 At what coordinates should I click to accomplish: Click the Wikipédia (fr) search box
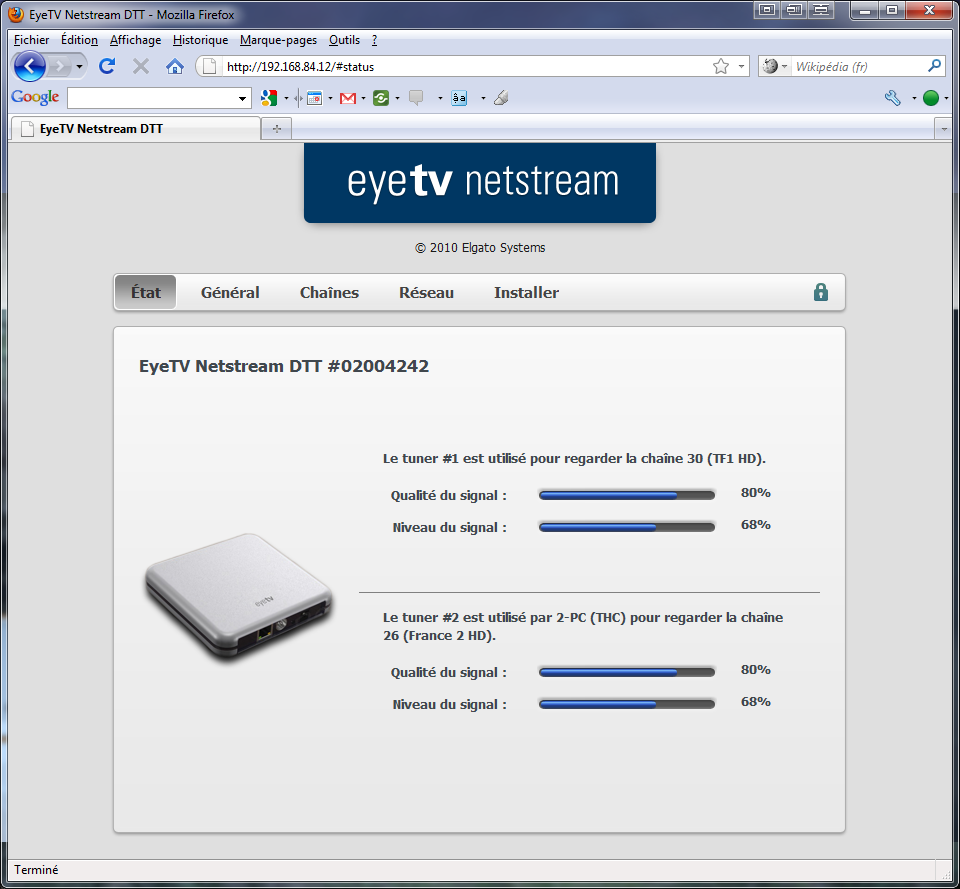coord(858,66)
